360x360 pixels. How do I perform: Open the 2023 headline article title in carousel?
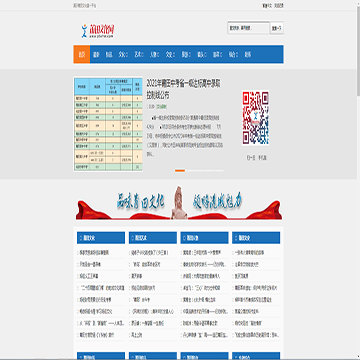point(183,89)
